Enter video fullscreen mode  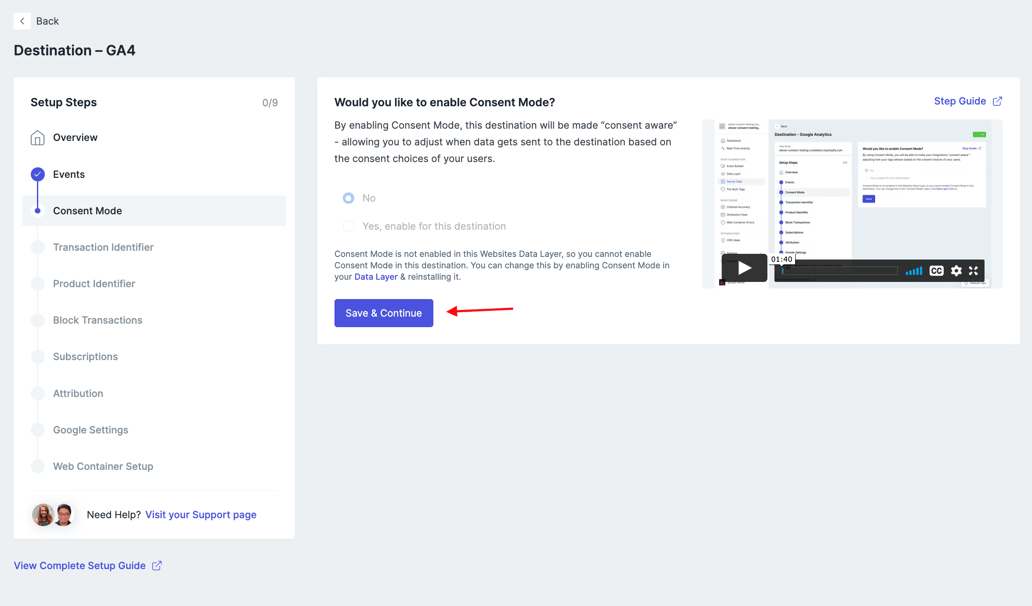click(x=973, y=271)
